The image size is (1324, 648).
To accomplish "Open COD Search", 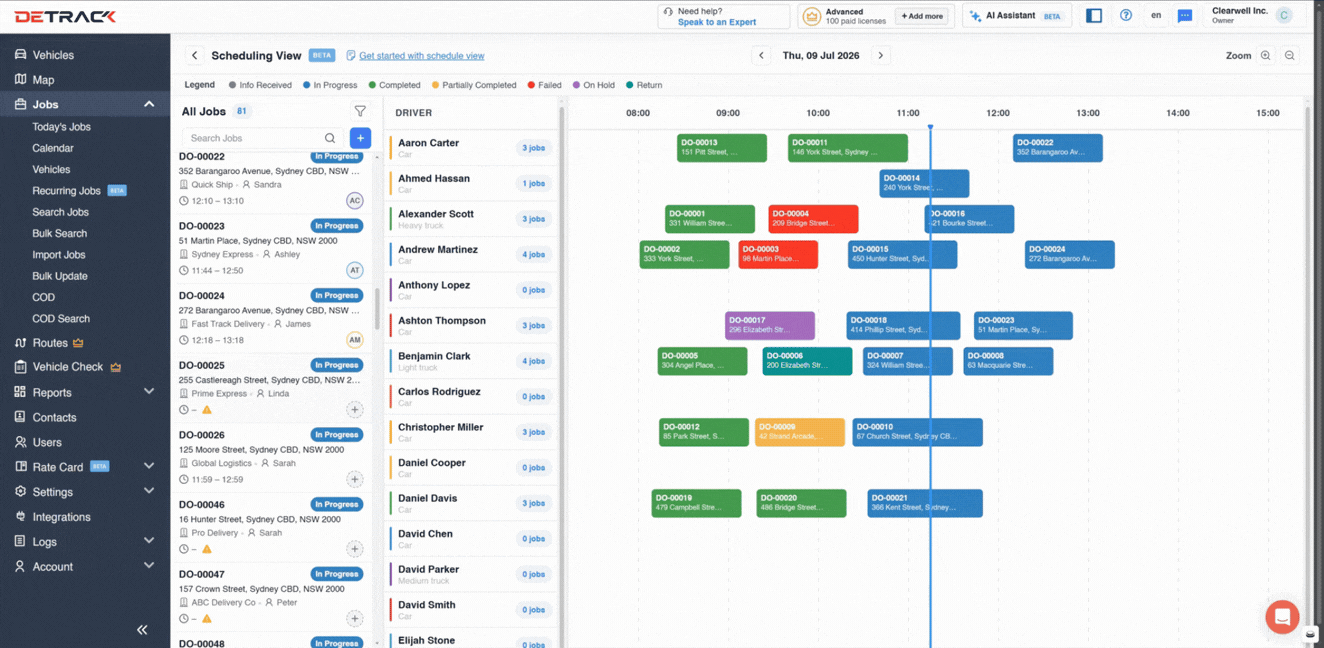I will point(60,319).
